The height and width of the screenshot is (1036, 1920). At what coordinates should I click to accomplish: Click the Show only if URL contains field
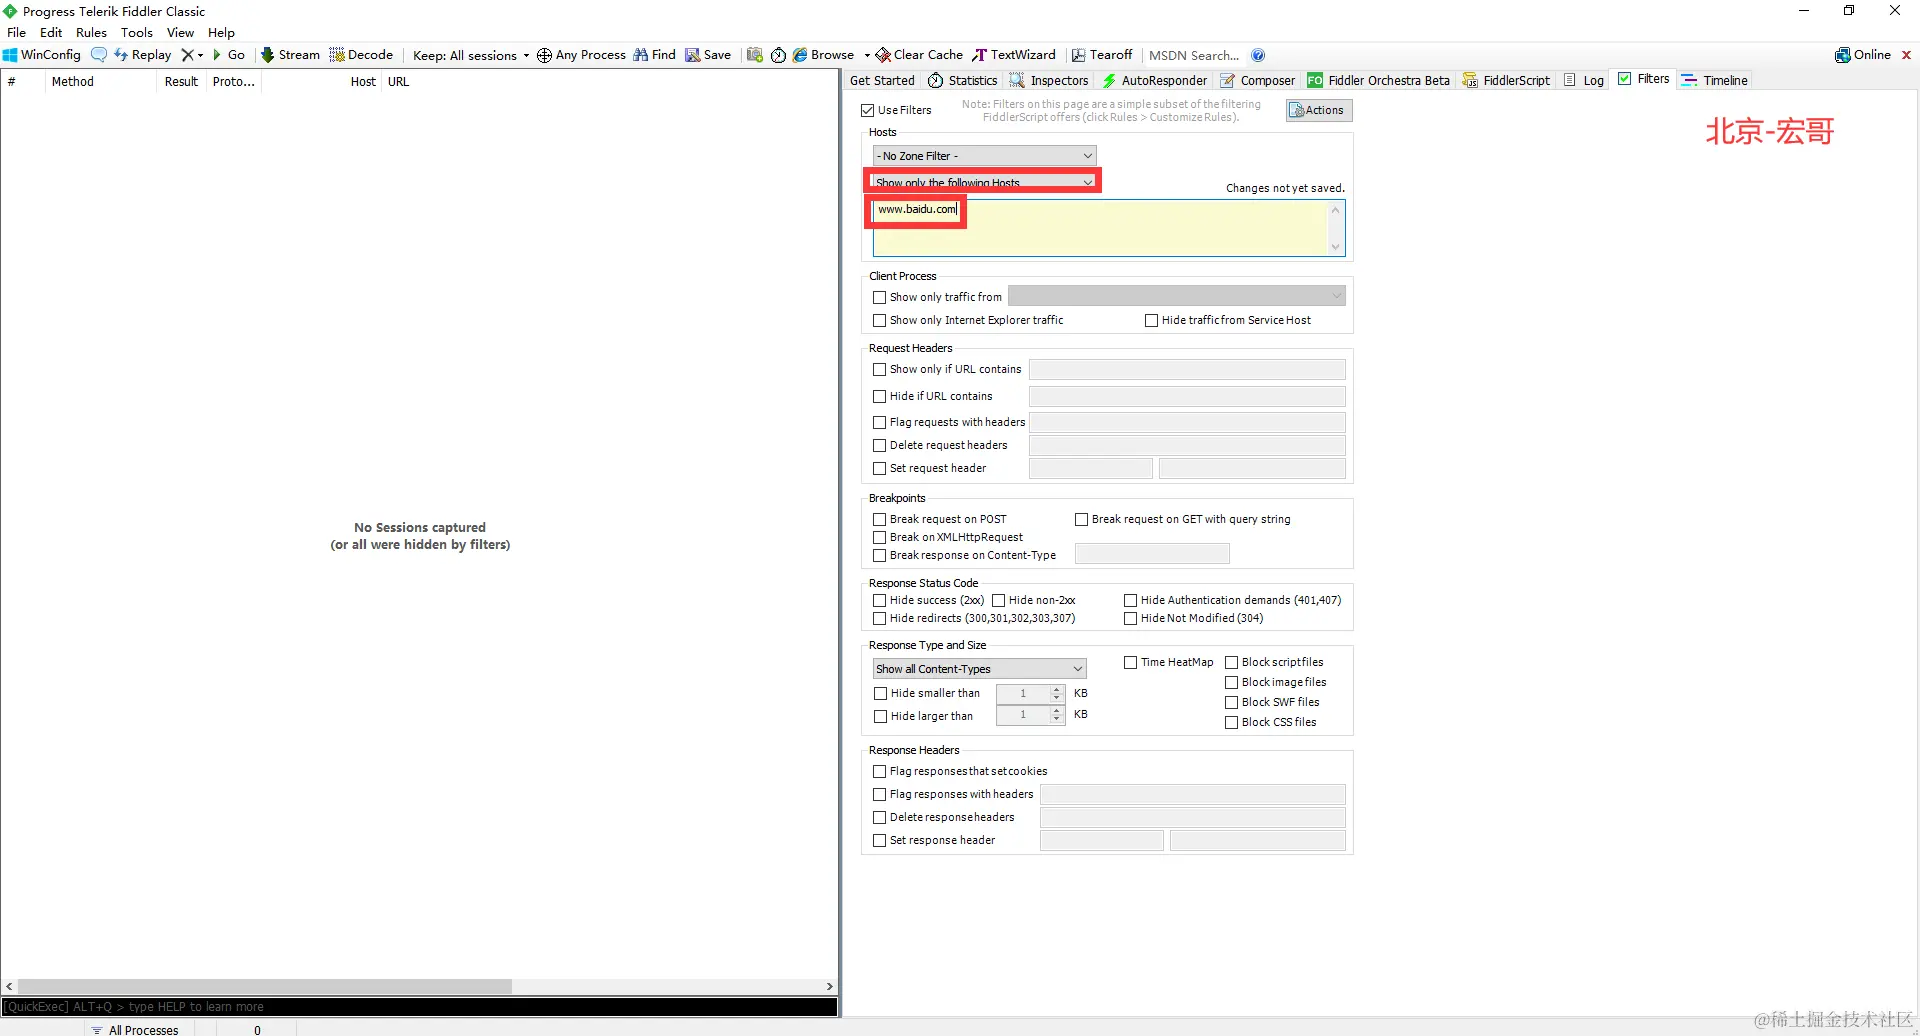[x=1187, y=369]
